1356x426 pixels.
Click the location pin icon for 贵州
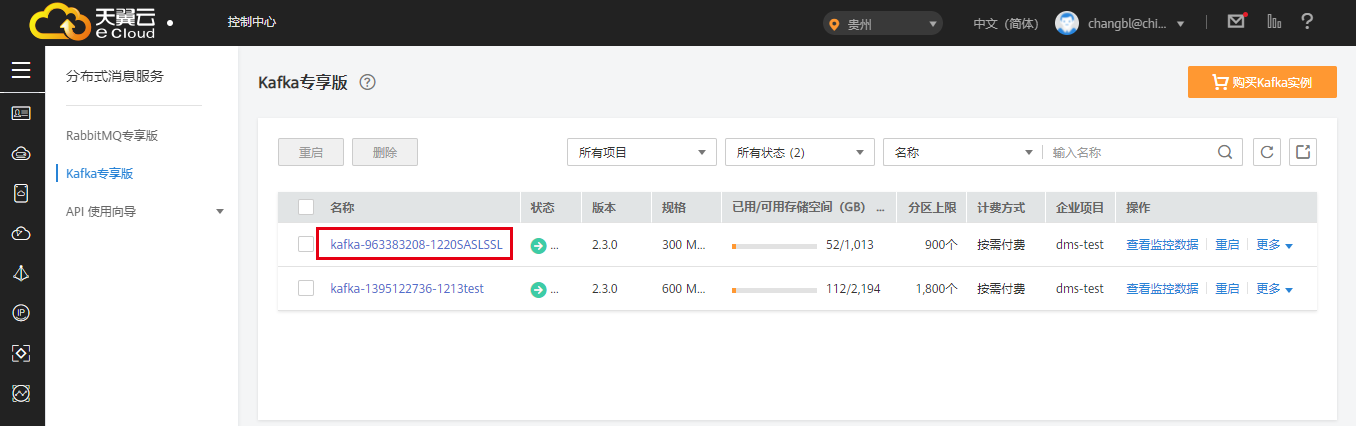tap(834, 24)
